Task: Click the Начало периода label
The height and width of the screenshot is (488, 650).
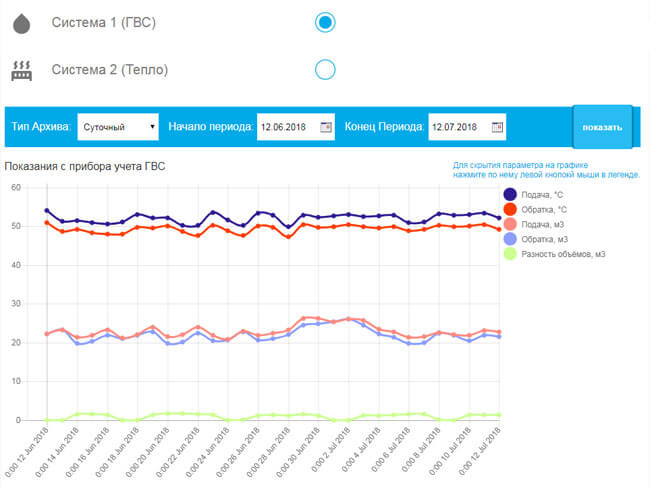Action: coord(211,126)
